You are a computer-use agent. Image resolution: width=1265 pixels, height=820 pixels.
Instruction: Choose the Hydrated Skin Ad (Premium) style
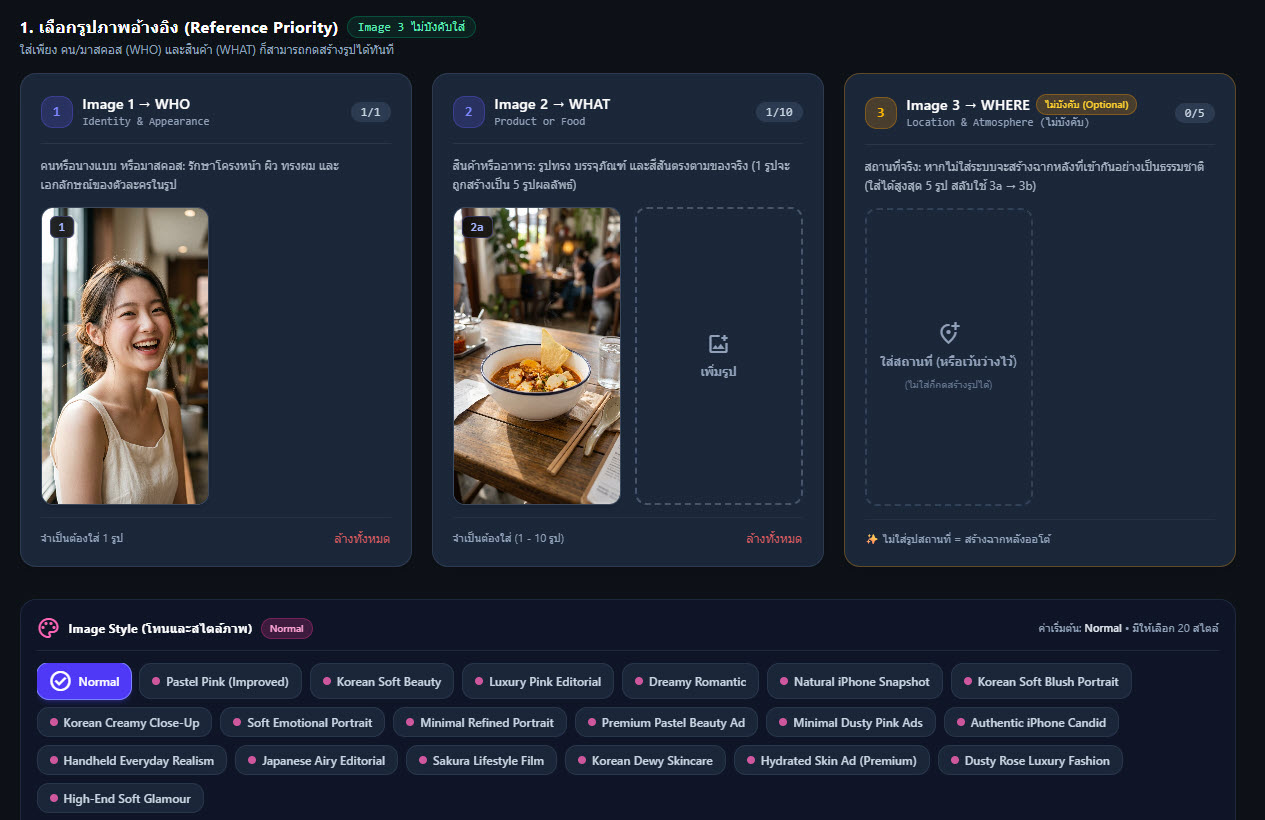[x=832, y=760]
